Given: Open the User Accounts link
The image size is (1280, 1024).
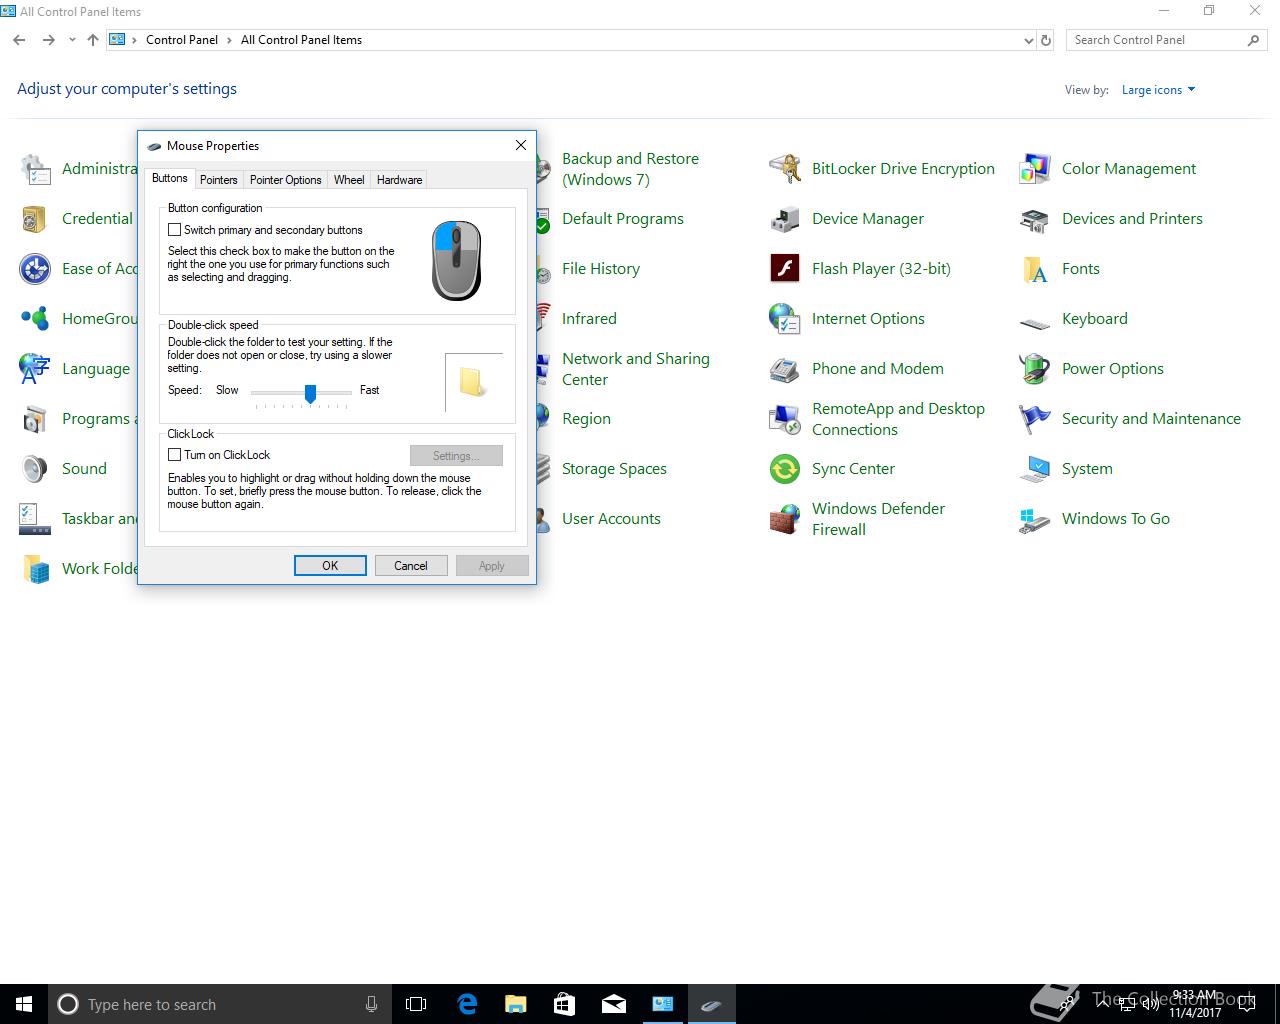Looking at the screenshot, I should [611, 519].
